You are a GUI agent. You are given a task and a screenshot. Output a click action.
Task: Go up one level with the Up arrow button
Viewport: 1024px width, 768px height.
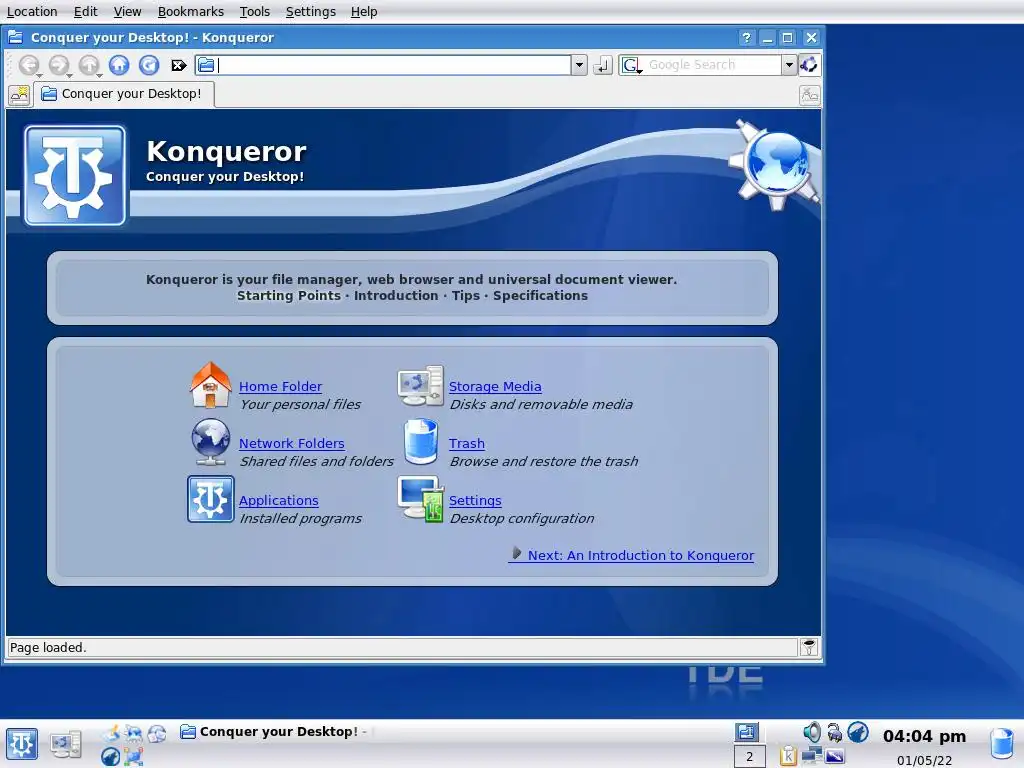pos(89,65)
